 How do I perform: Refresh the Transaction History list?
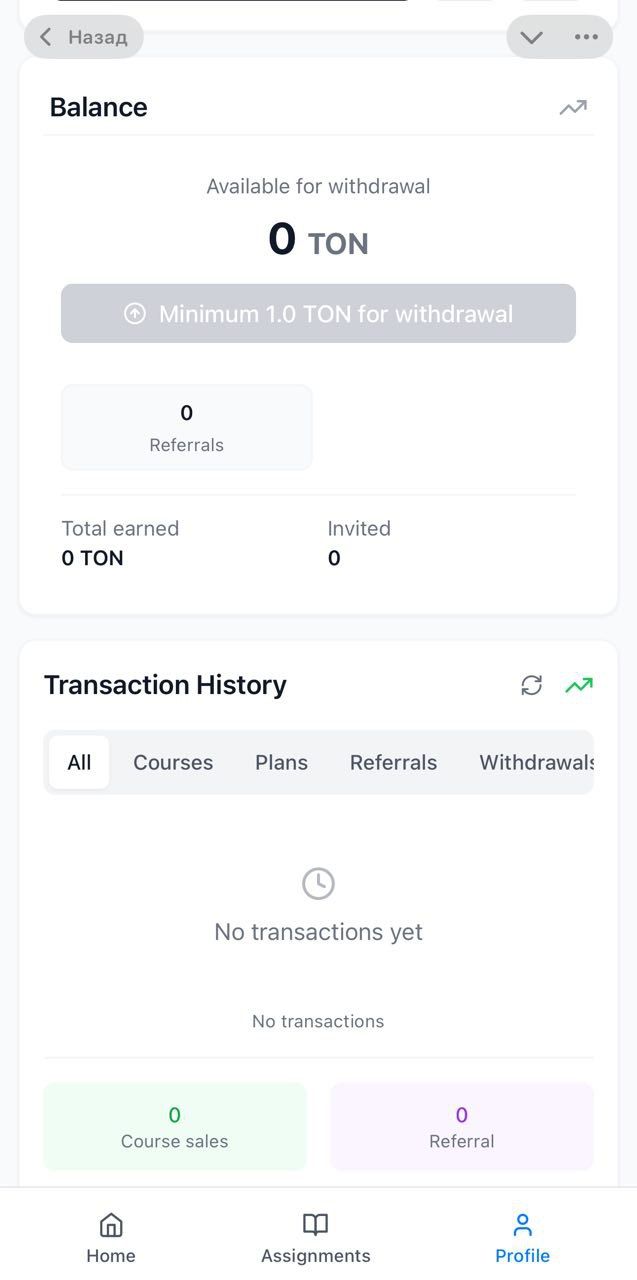click(x=532, y=685)
